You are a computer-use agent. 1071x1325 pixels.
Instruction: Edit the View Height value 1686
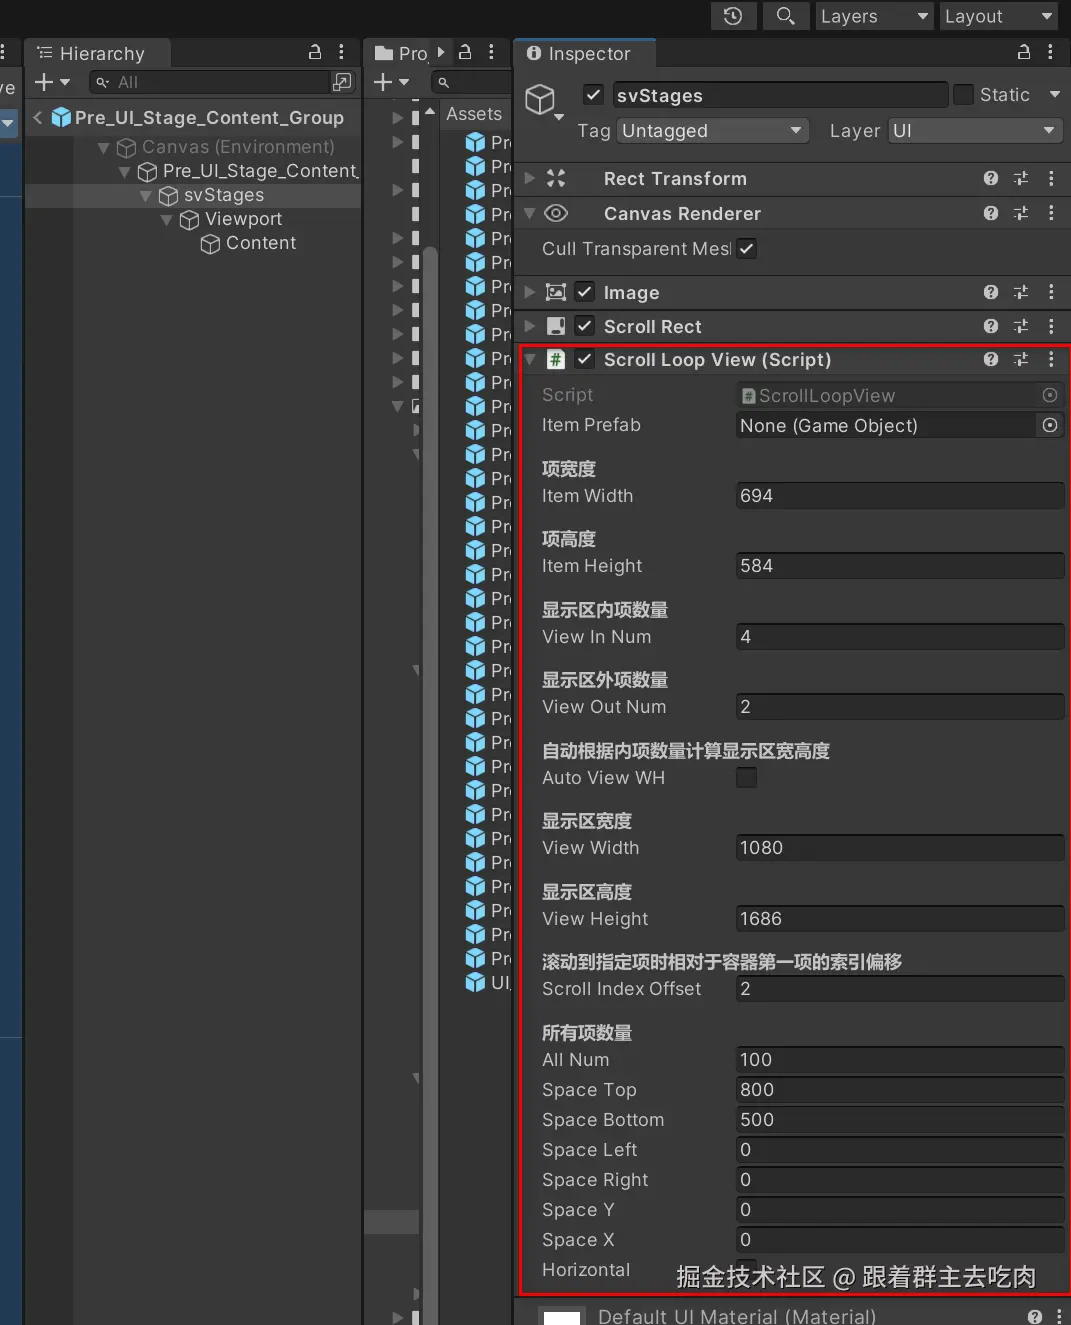[x=900, y=919]
